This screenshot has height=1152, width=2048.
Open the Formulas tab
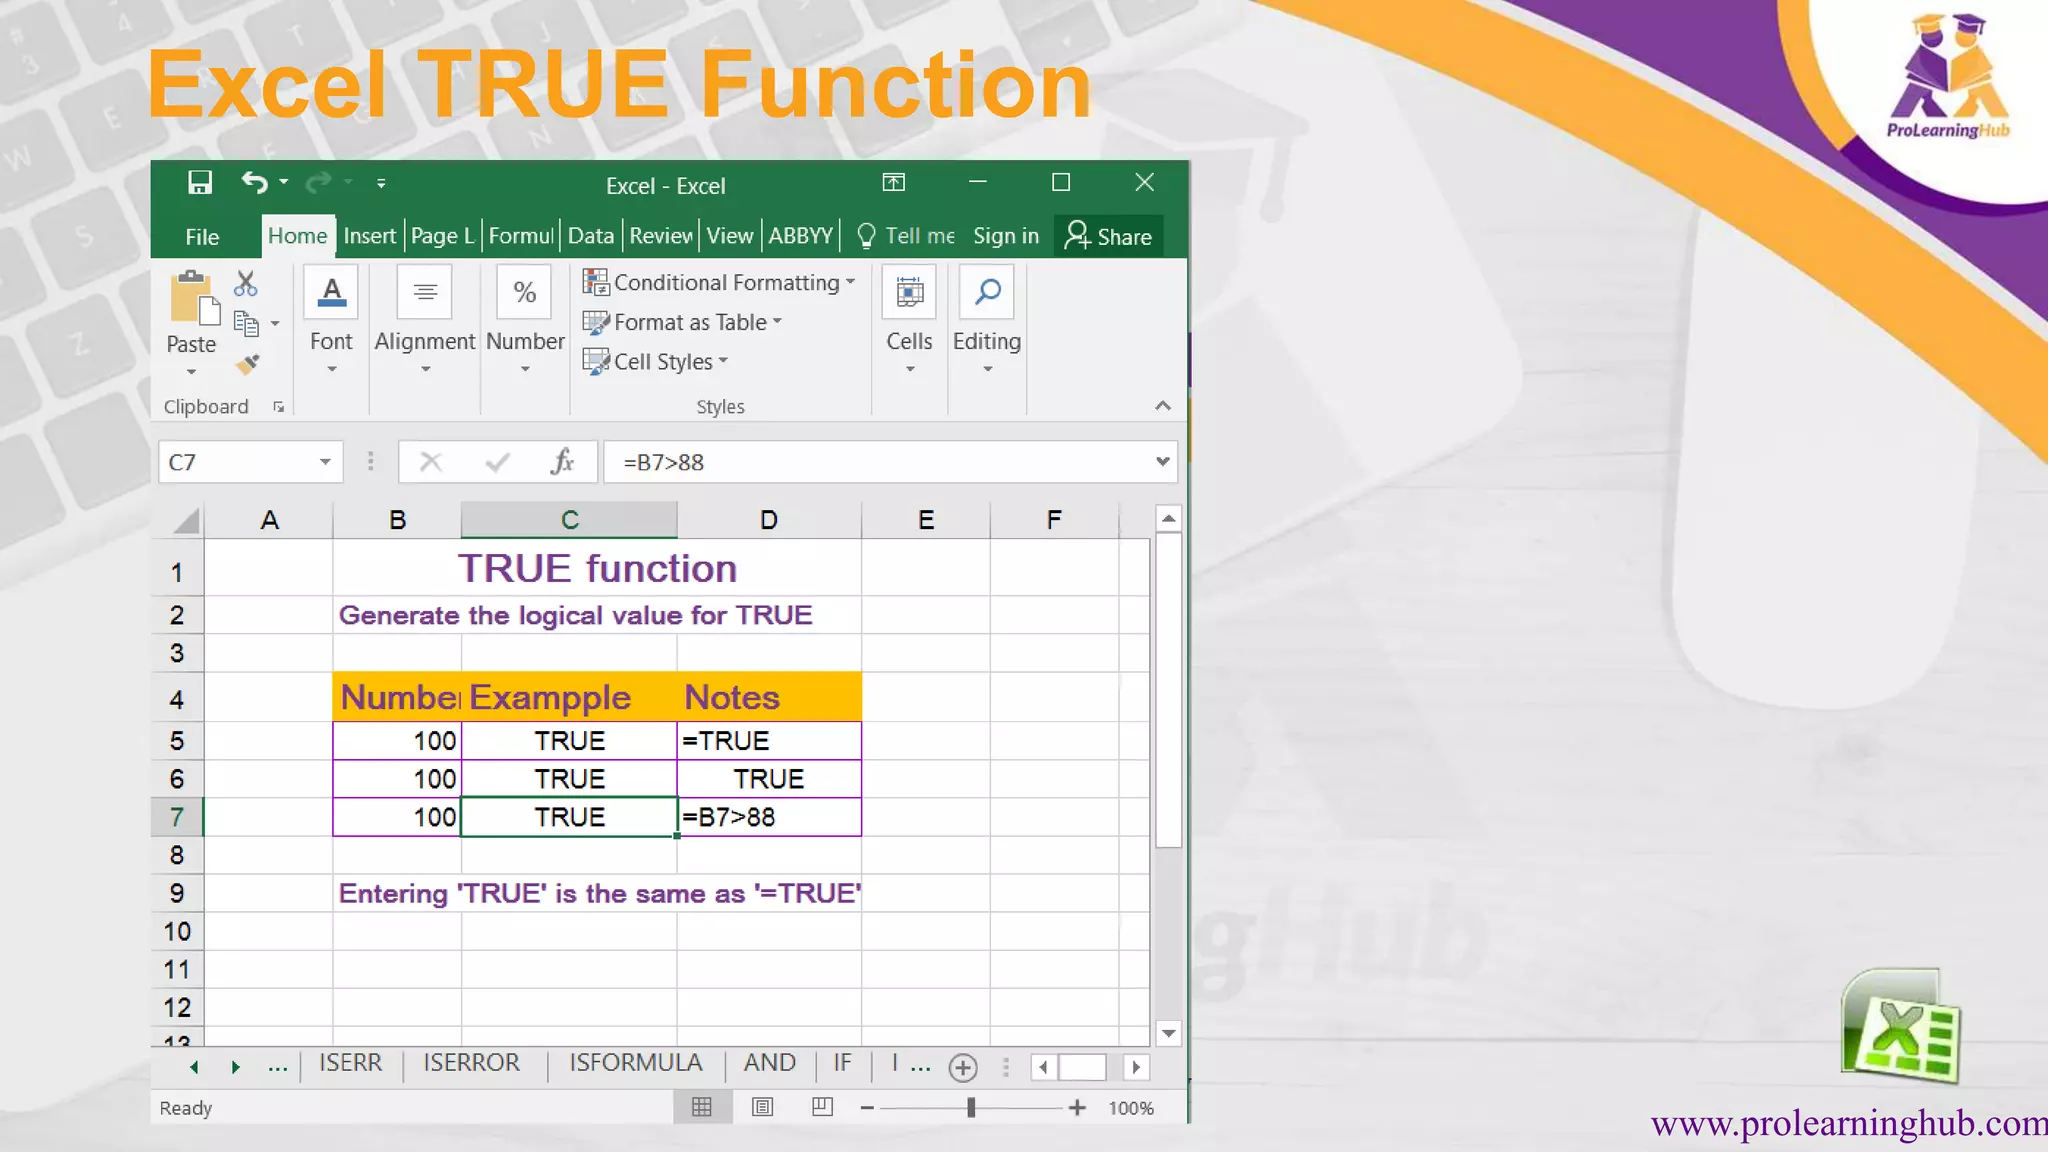point(521,236)
